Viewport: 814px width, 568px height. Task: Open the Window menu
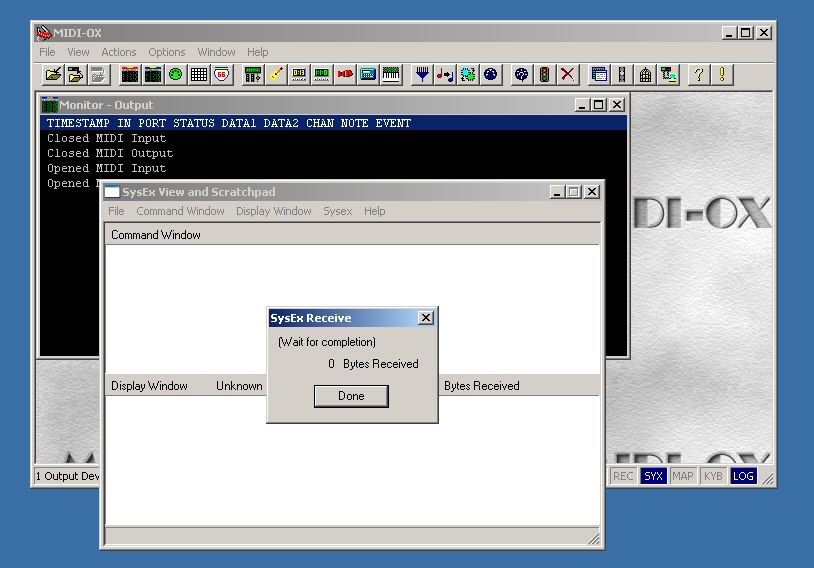coord(216,52)
